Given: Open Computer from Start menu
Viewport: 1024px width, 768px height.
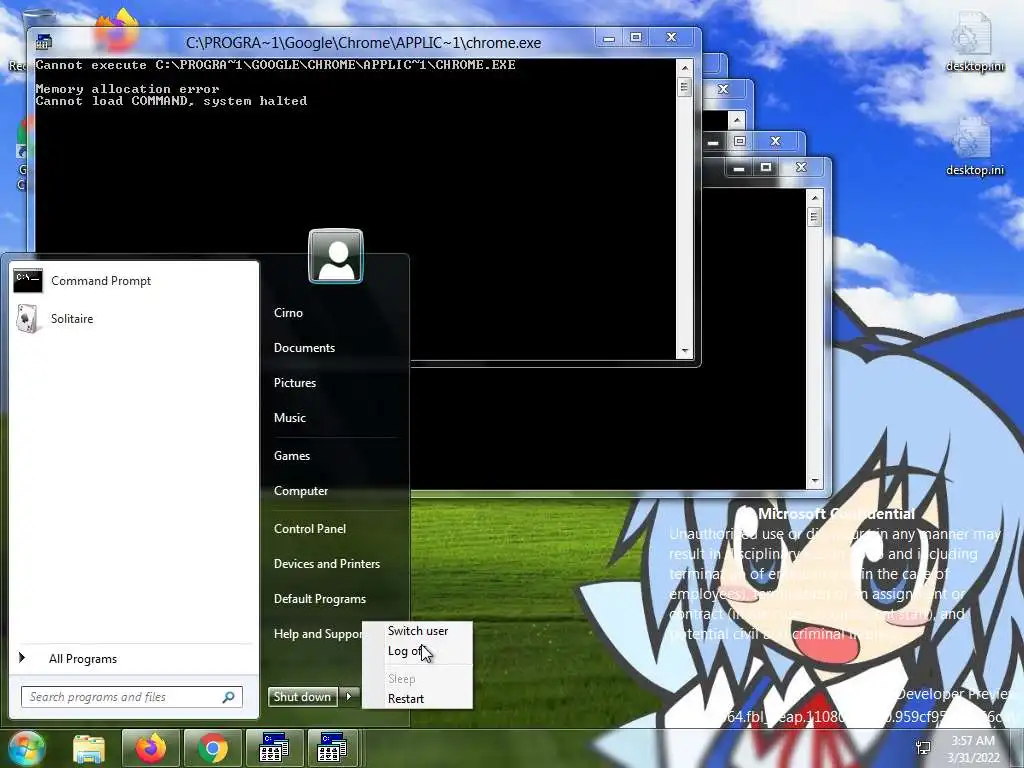Looking at the screenshot, I should pos(300,491).
